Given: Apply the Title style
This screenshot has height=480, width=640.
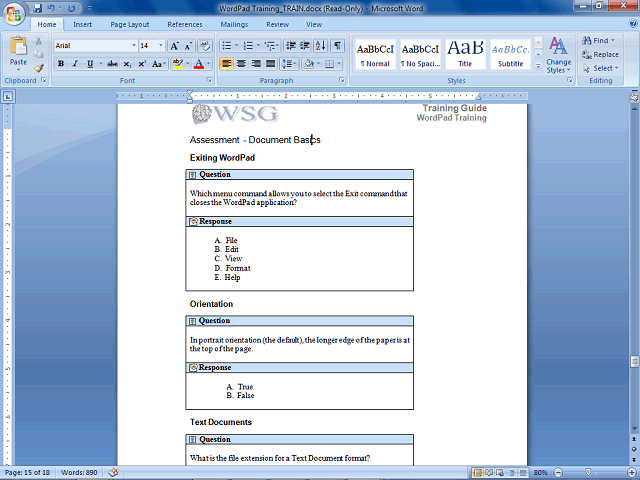Looking at the screenshot, I should [465, 54].
